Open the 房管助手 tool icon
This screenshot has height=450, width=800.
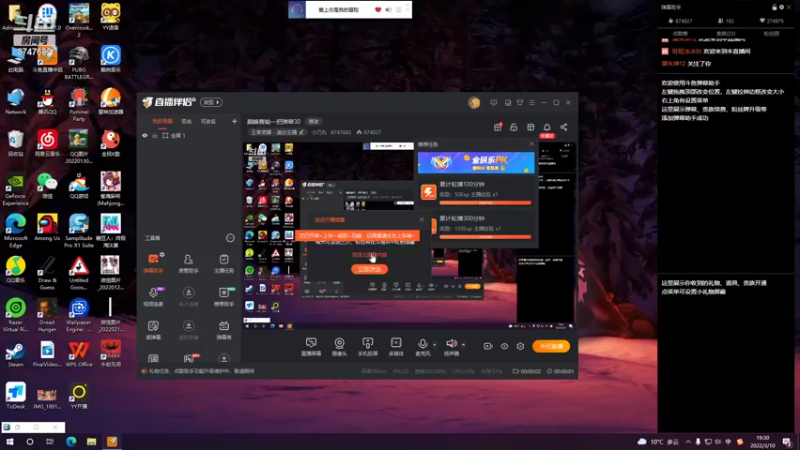[188, 263]
